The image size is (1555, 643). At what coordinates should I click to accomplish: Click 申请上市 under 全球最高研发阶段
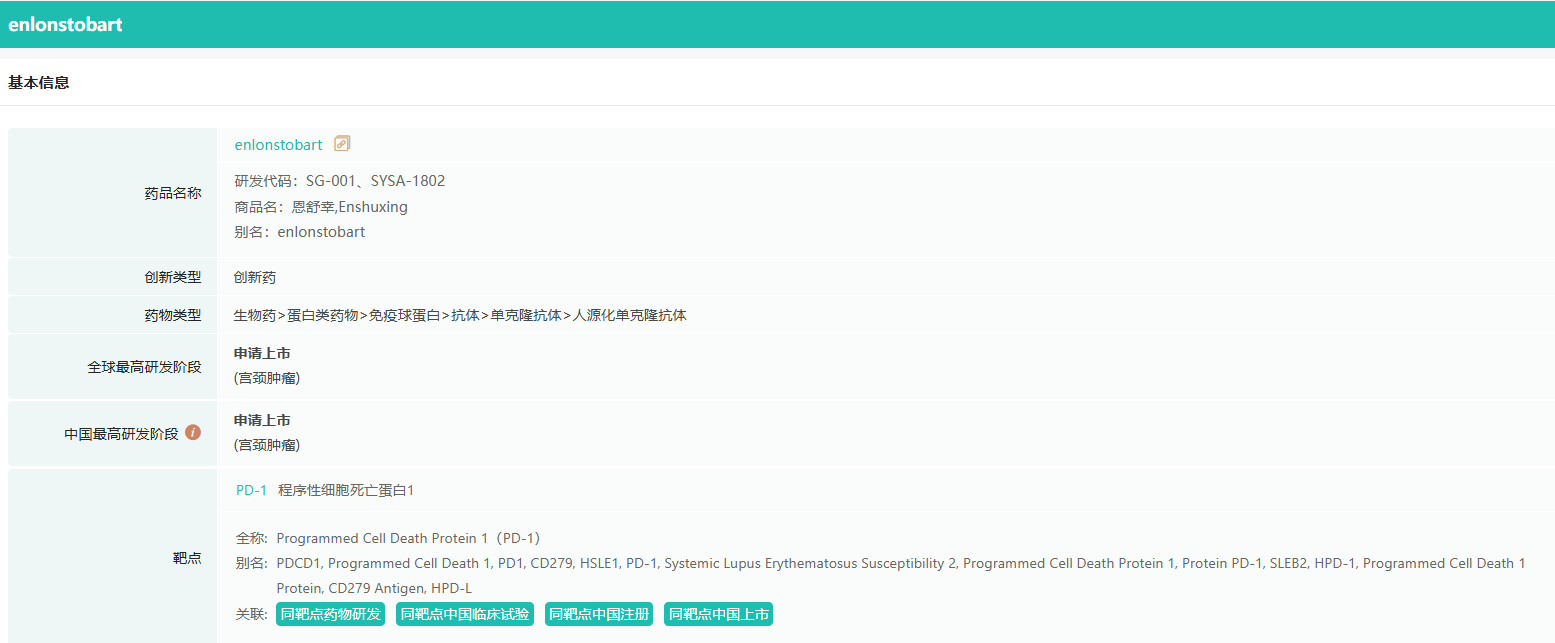click(x=262, y=353)
